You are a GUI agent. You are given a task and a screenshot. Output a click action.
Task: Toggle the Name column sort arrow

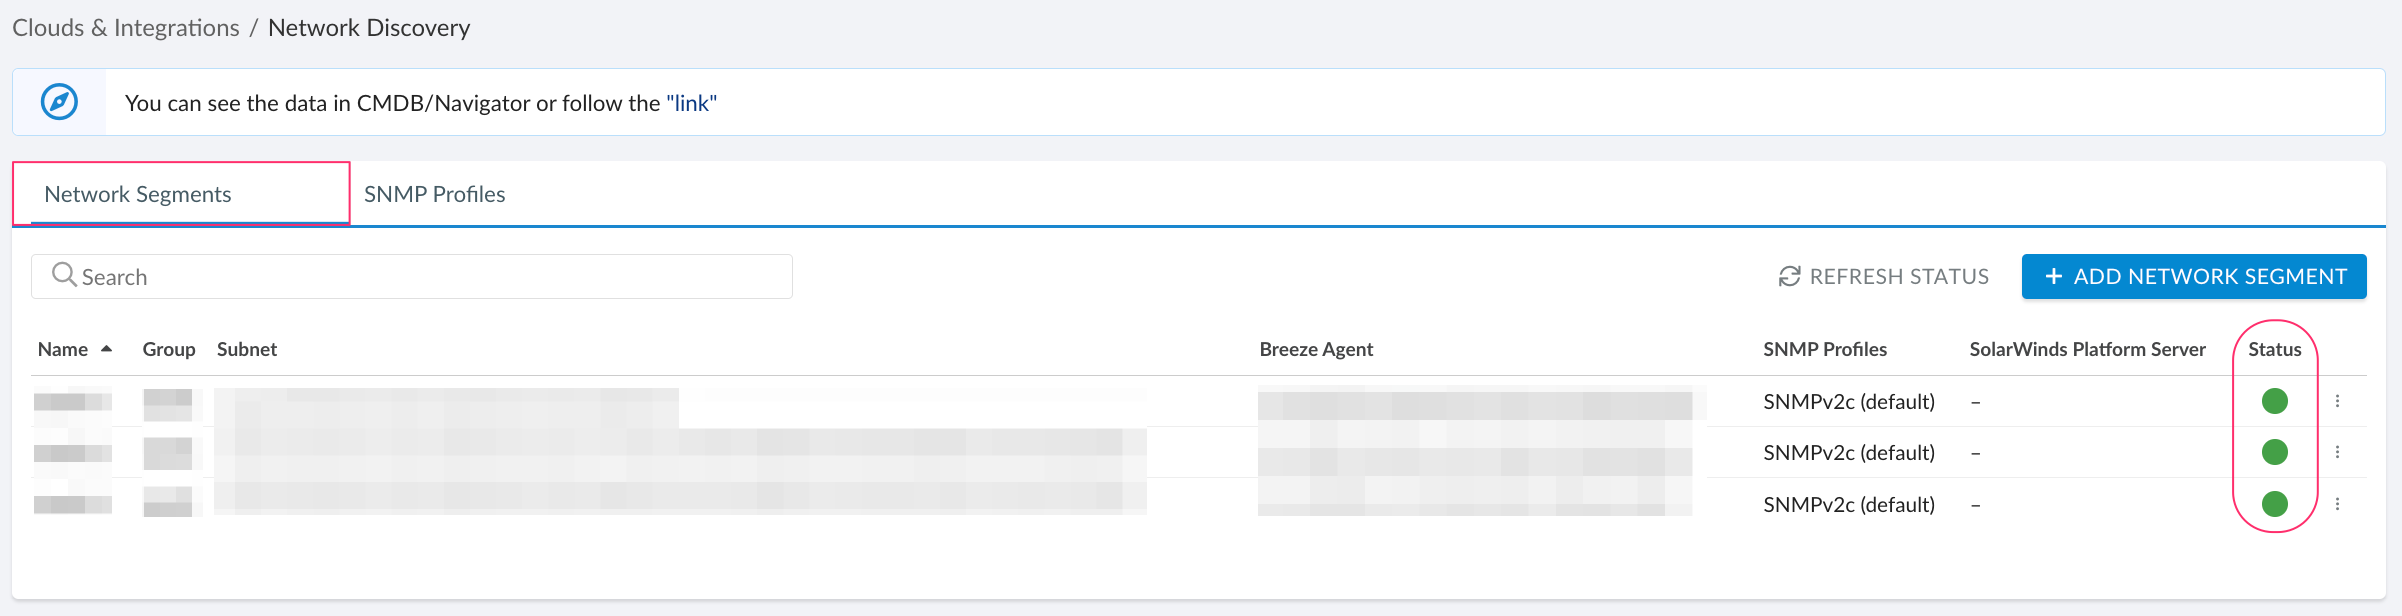click(106, 349)
